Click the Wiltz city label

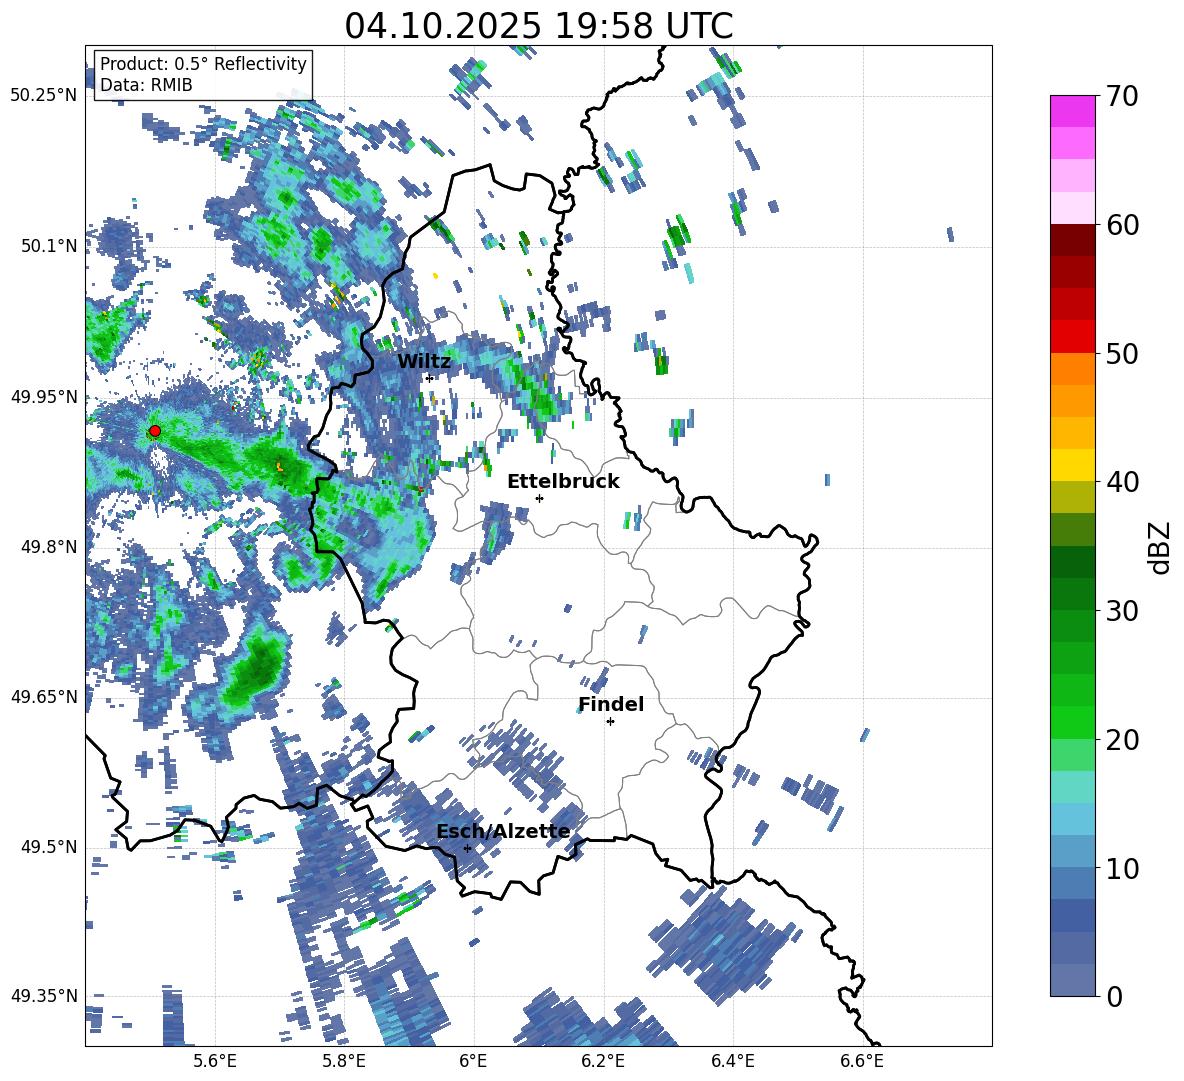coord(424,362)
